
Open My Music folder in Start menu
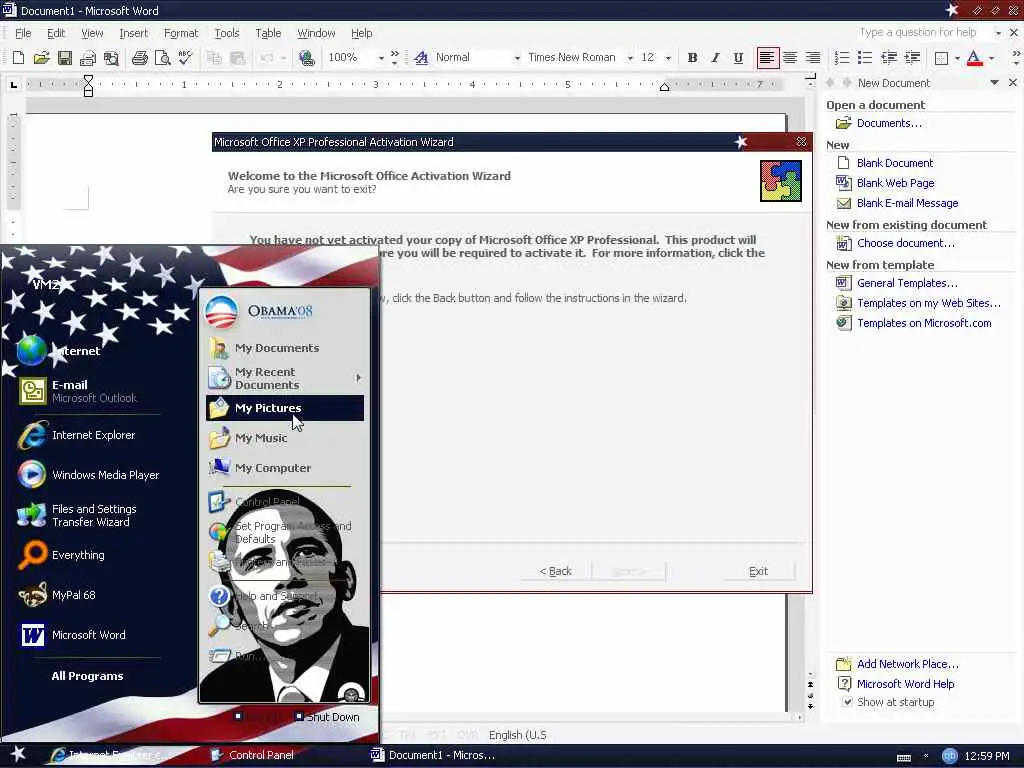(x=285, y=438)
